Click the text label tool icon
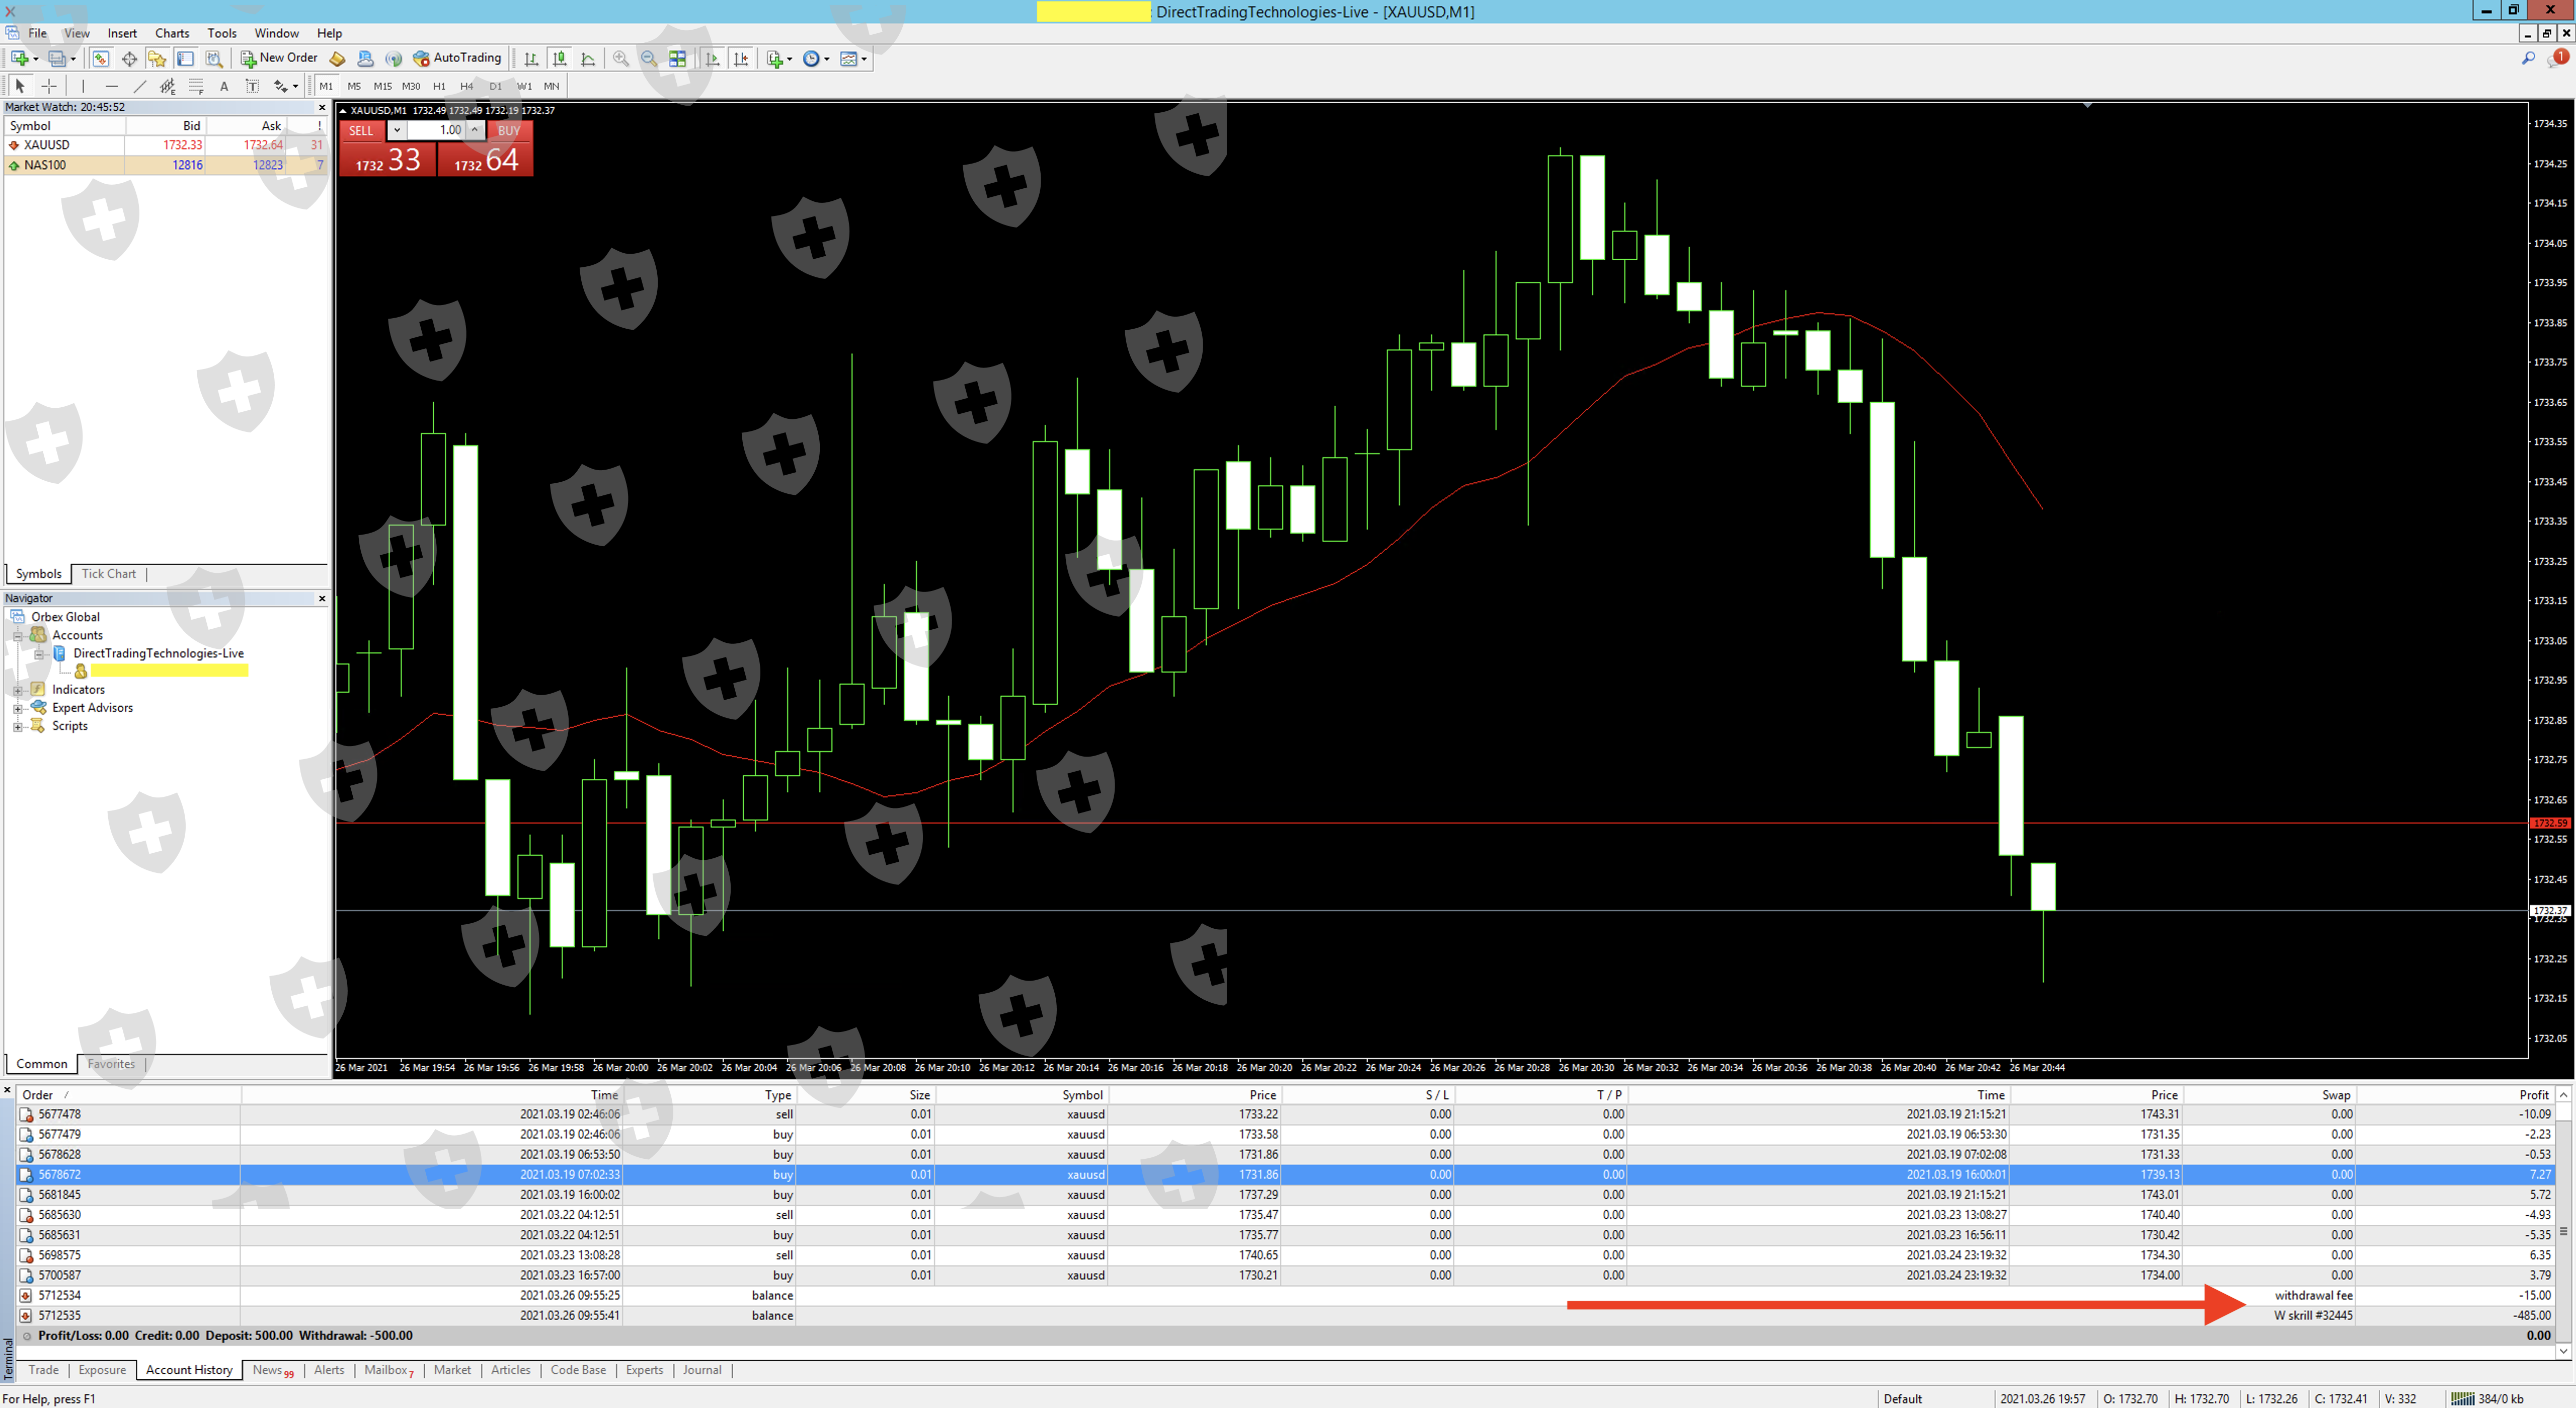Image resolution: width=2576 pixels, height=1408 pixels. coord(224,86)
